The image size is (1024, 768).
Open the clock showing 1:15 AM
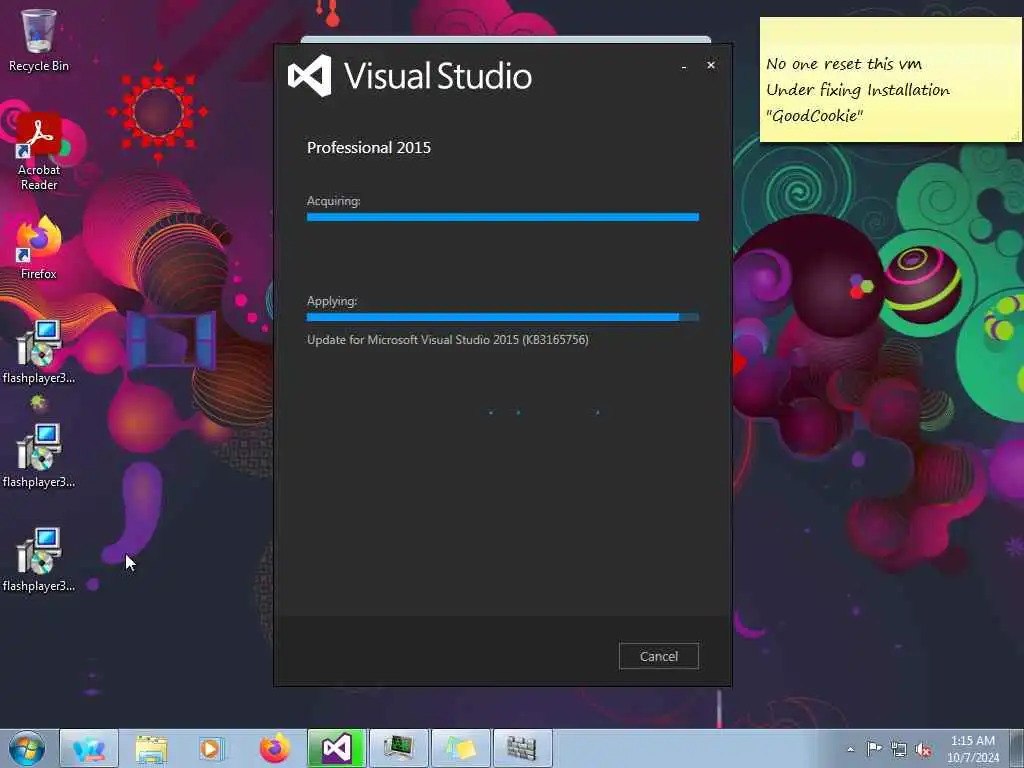click(973, 748)
